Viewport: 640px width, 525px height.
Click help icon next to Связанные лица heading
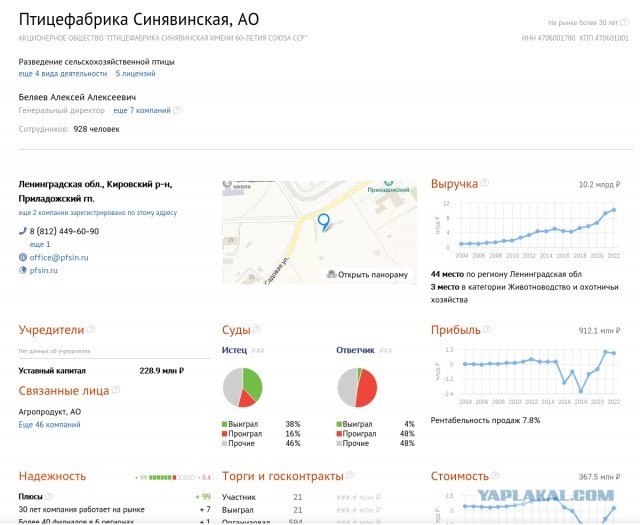(x=116, y=389)
